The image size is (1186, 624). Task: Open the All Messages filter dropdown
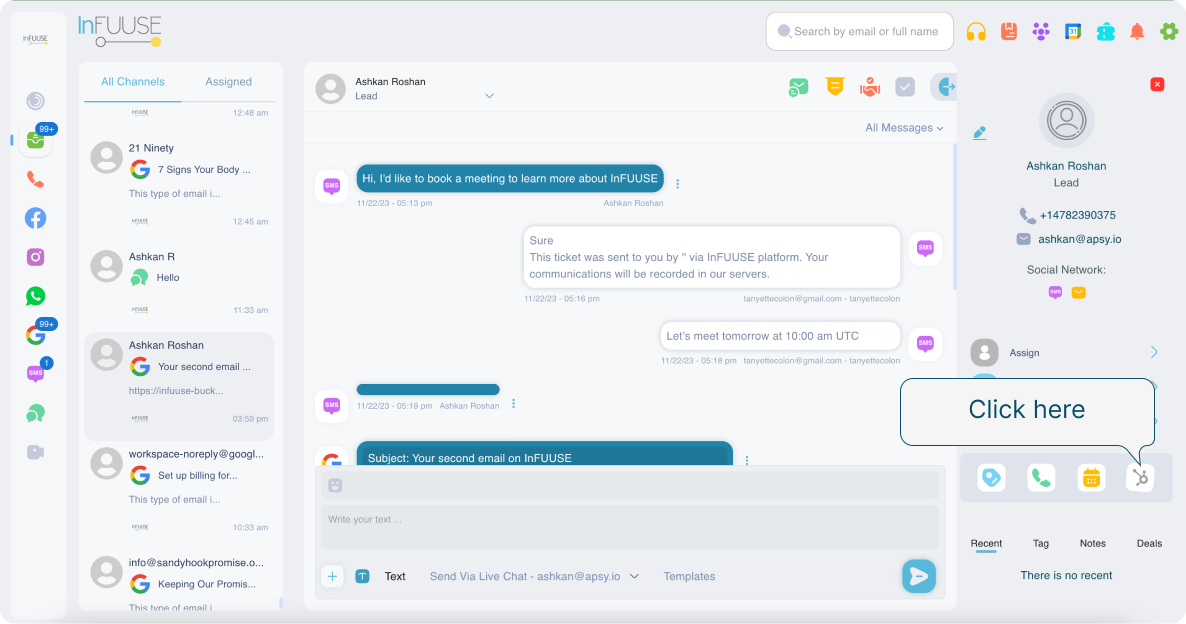click(x=904, y=128)
